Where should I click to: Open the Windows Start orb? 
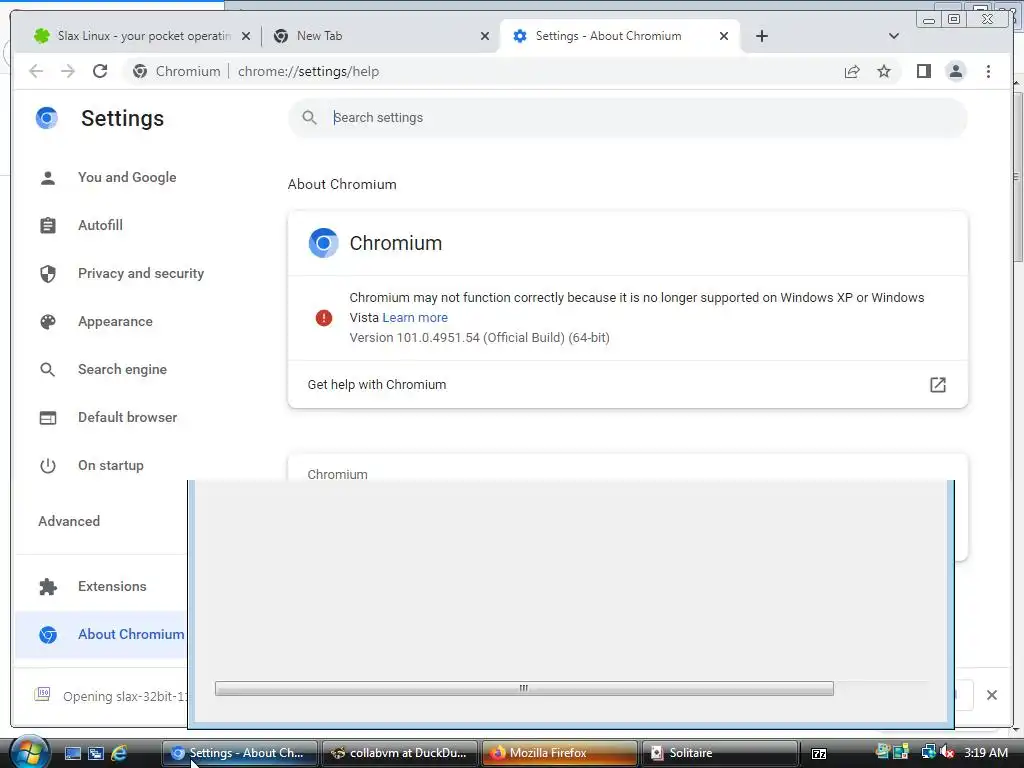click(29, 752)
